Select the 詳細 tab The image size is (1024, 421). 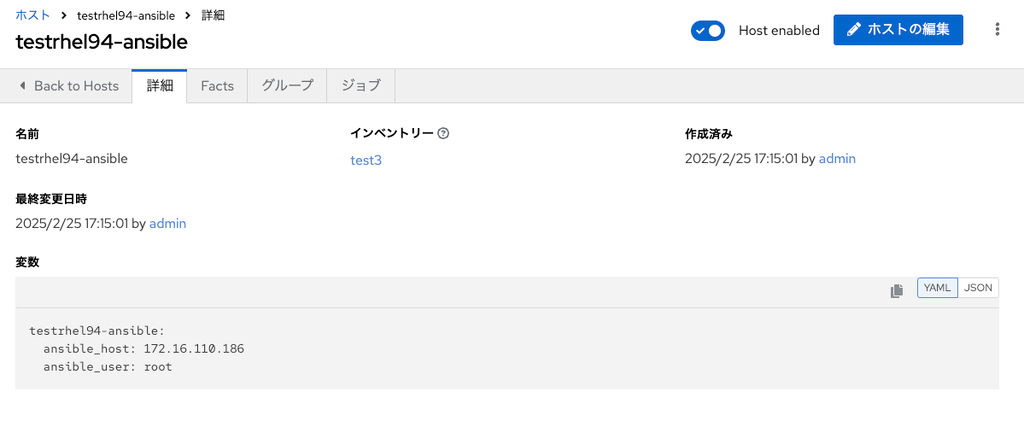[x=160, y=86]
